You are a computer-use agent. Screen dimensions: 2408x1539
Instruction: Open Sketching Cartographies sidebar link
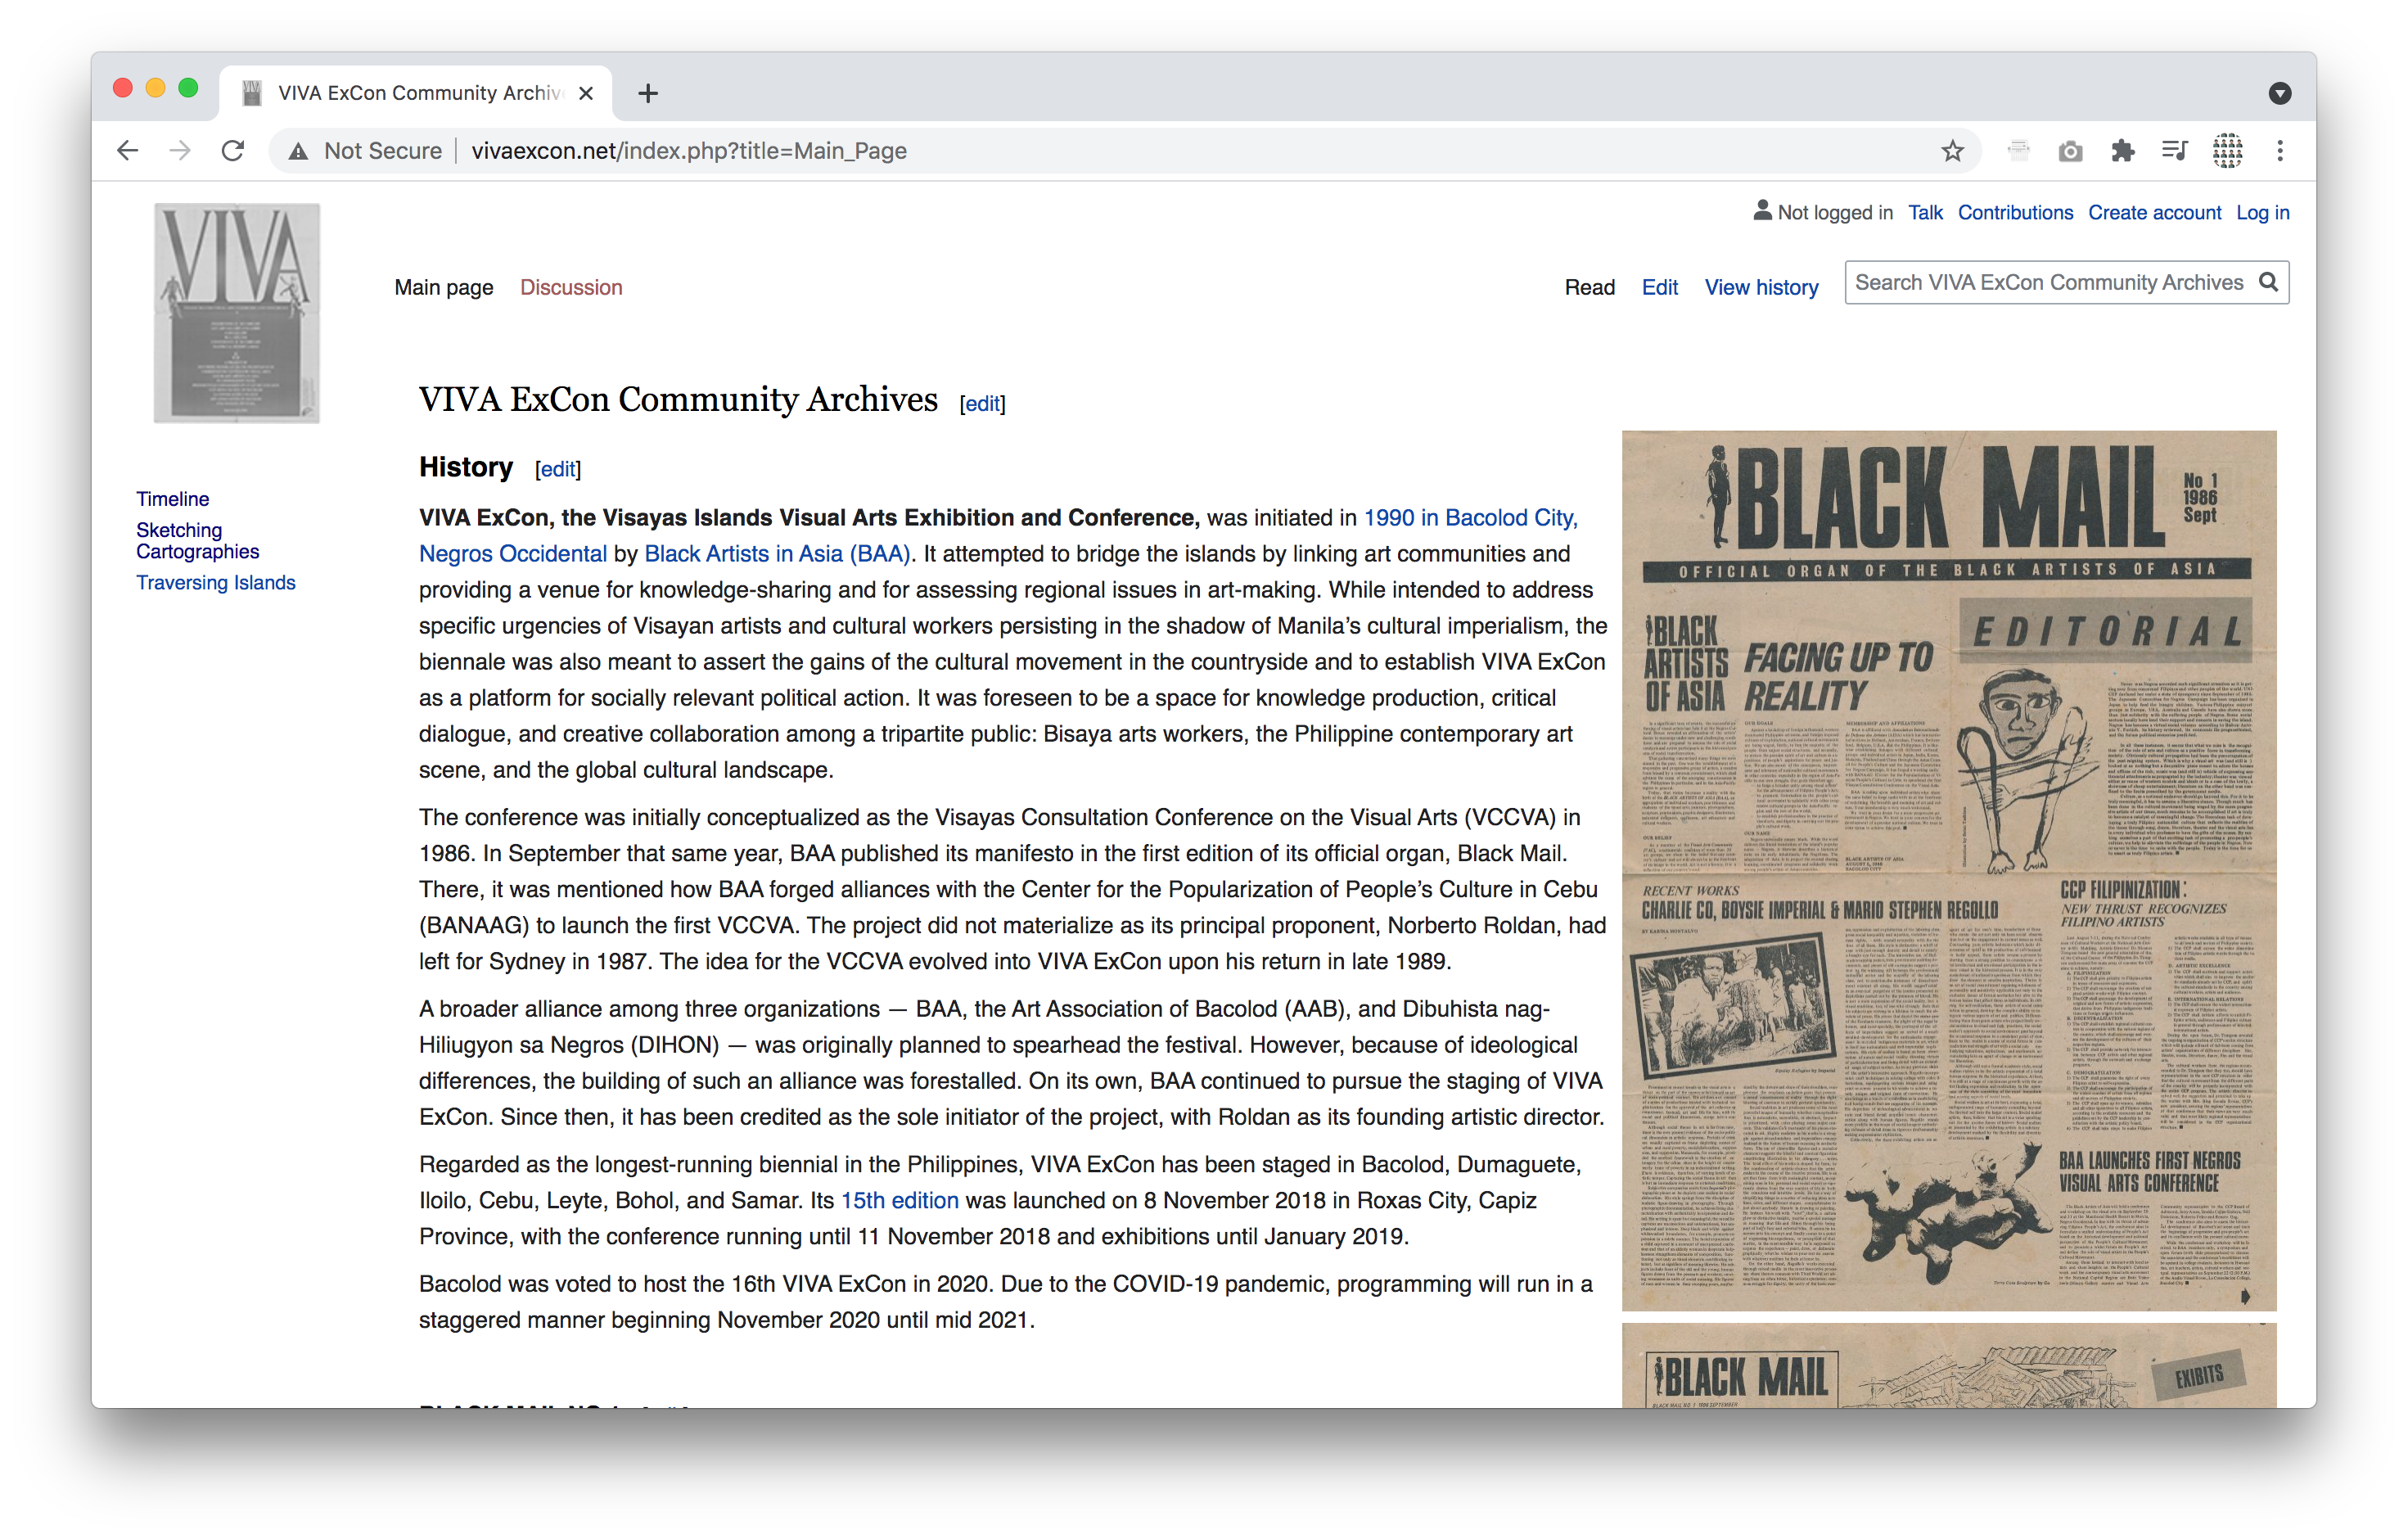[x=198, y=541]
